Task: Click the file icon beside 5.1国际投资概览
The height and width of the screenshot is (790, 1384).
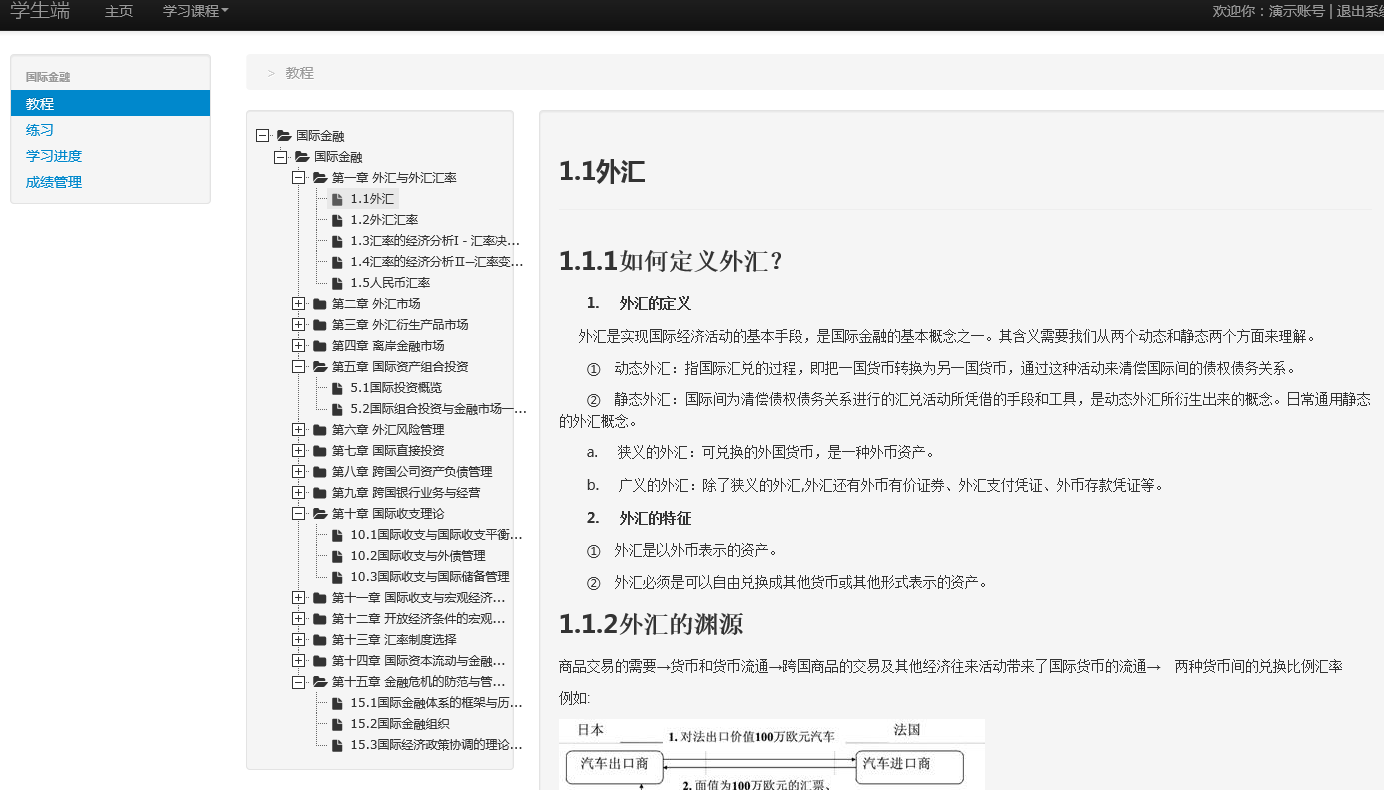Action: click(x=337, y=388)
